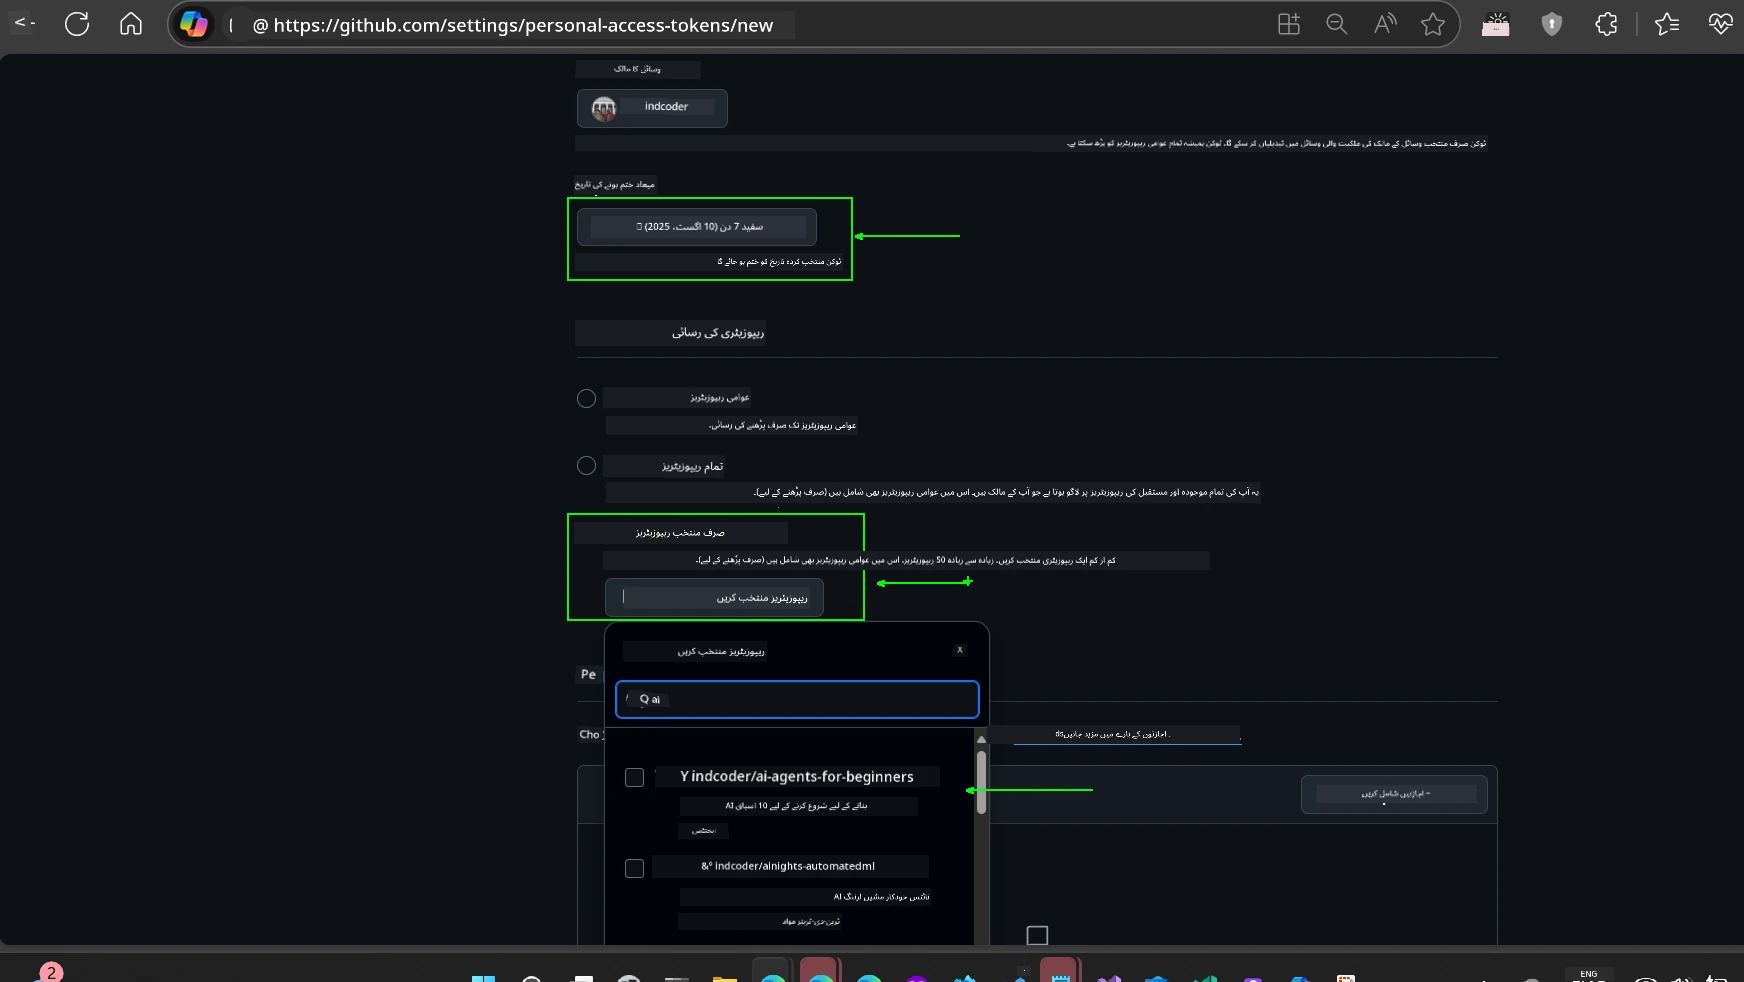The image size is (1744, 982).
Task: Open the browser Extensions puzzle icon
Action: (1607, 24)
